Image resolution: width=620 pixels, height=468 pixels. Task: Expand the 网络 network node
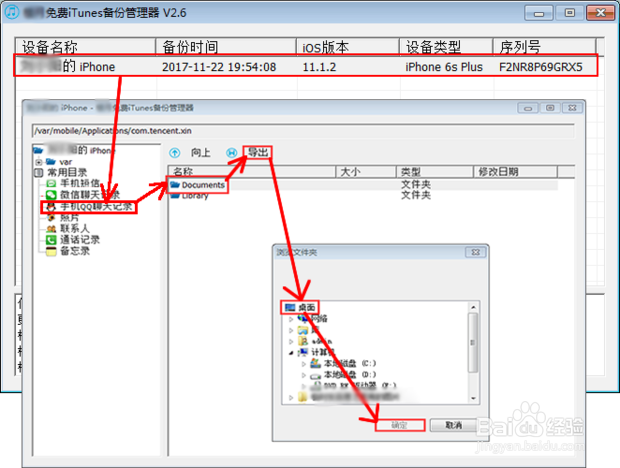[291, 319]
